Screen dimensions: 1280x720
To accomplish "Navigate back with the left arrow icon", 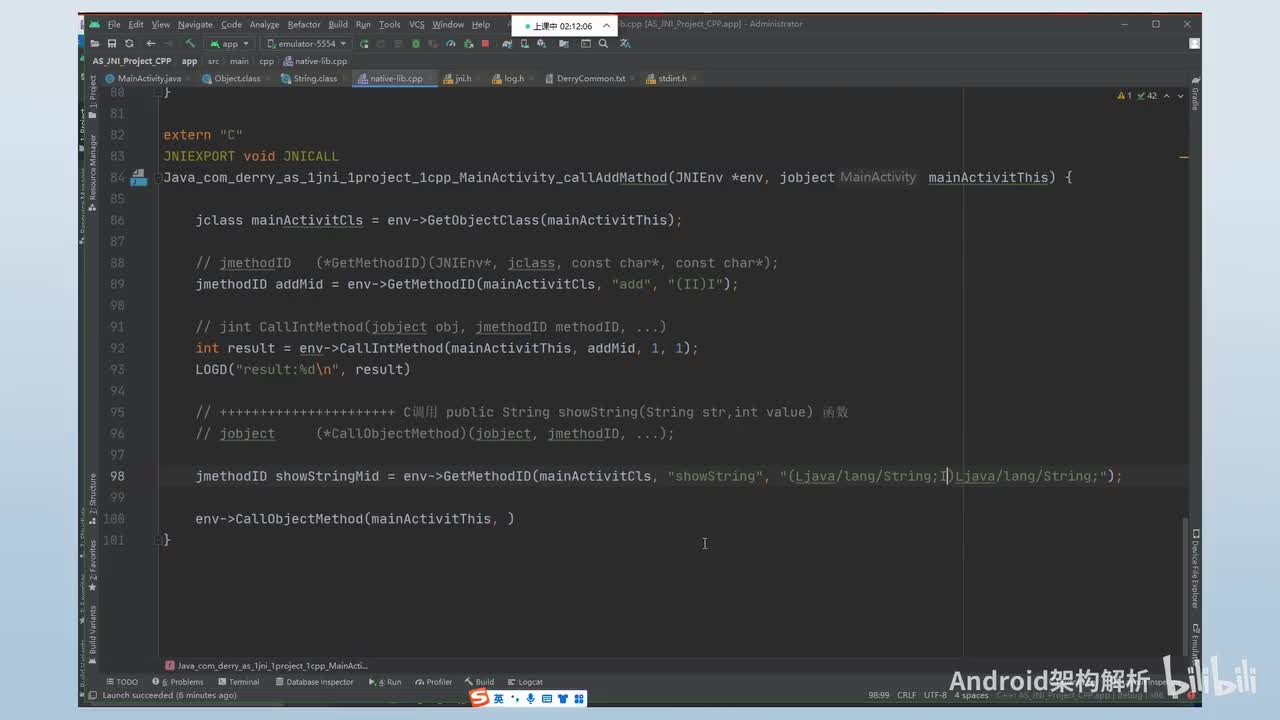I will [x=150, y=44].
